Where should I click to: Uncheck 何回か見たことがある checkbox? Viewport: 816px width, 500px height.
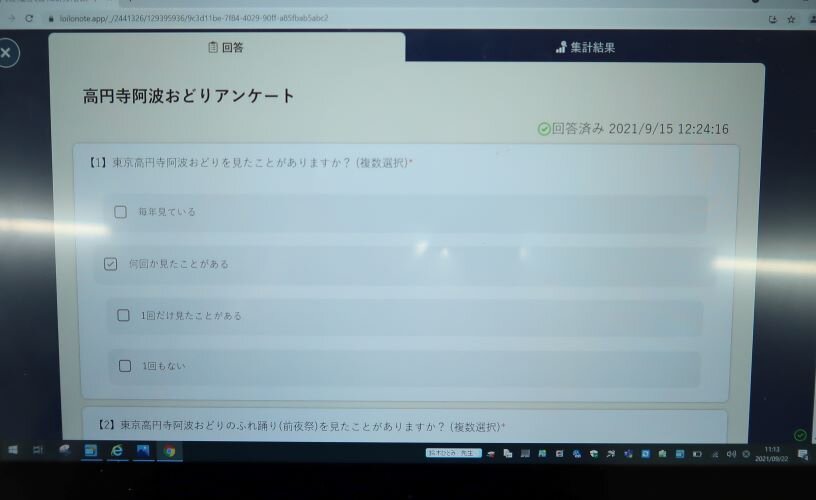111,264
